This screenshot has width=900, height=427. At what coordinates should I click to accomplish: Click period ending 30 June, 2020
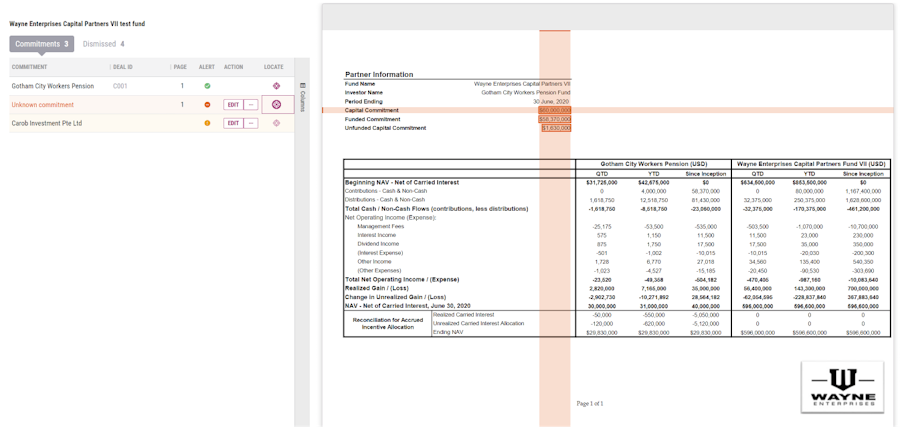pyautogui.click(x=552, y=102)
